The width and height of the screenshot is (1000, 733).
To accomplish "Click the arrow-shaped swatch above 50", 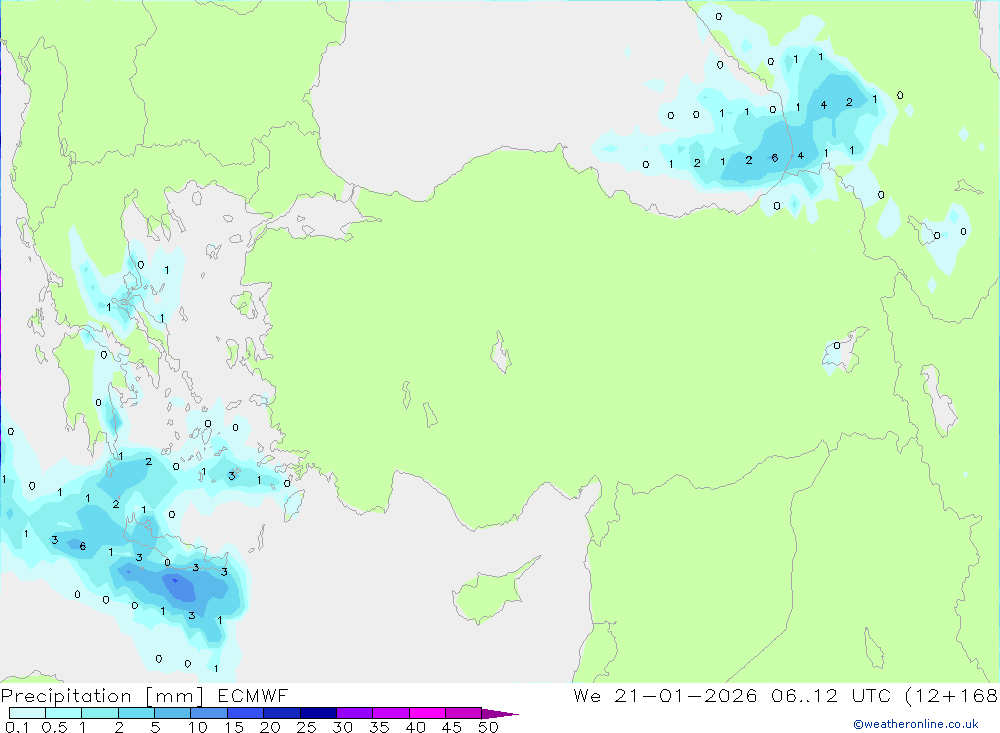I will [499, 713].
